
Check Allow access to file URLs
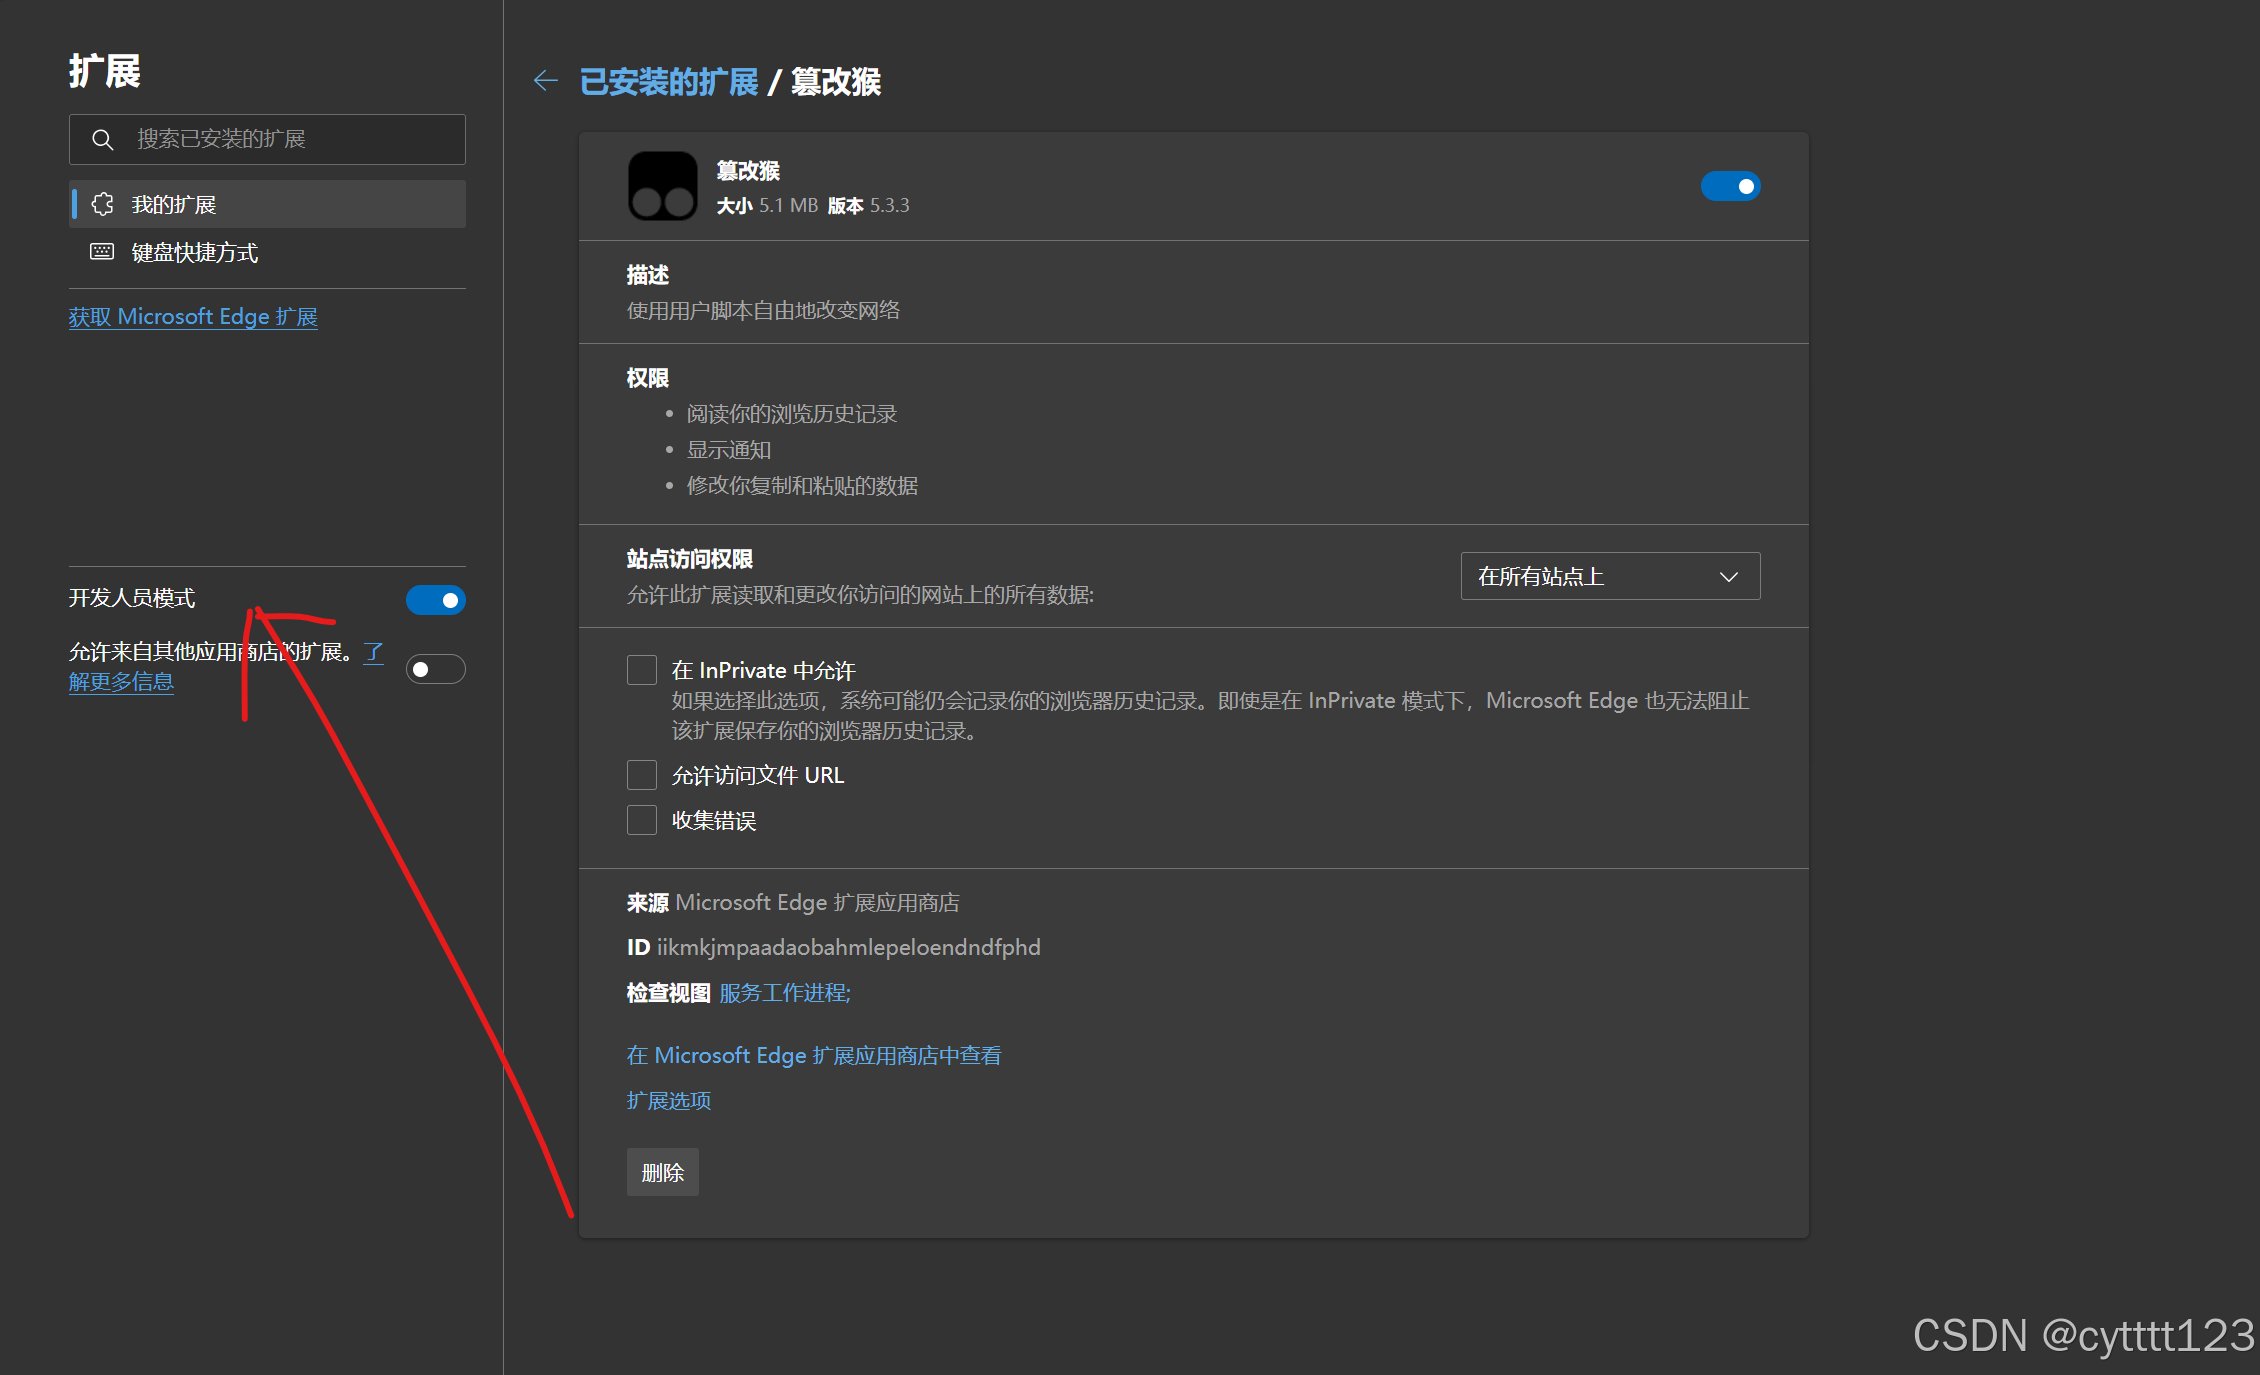point(642,775)
